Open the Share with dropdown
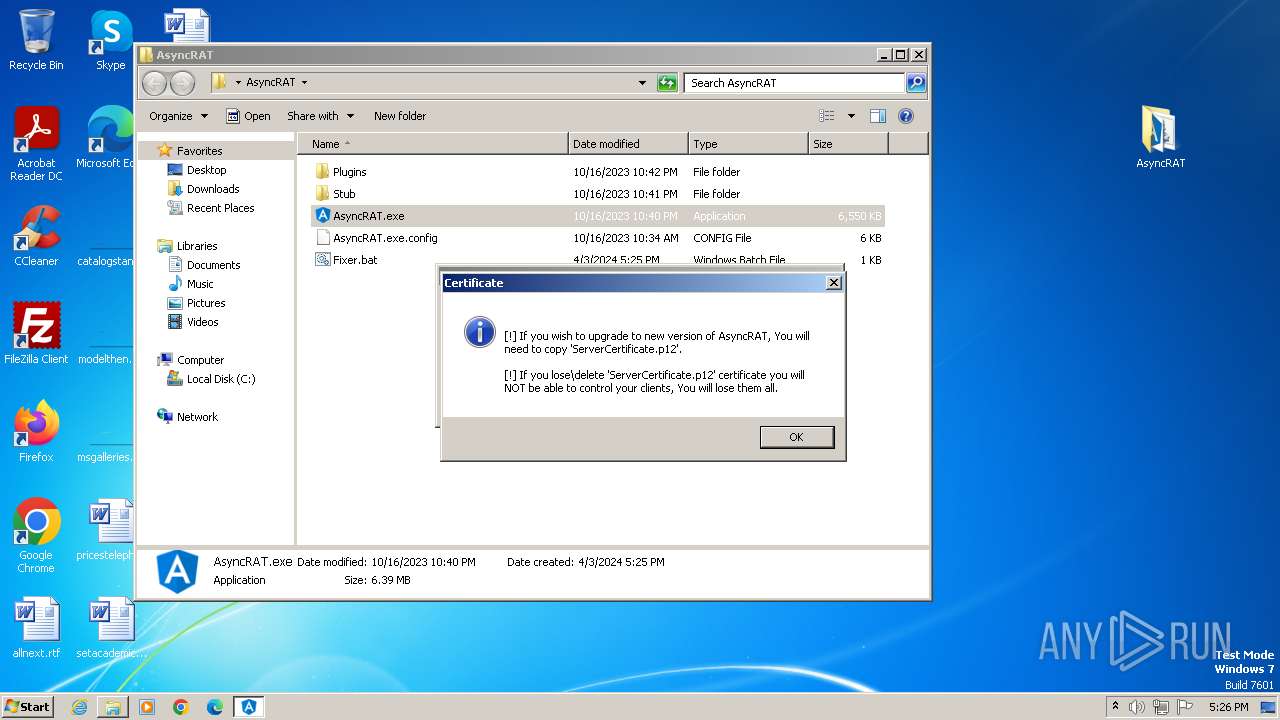The image size is (1280, 720). click(x=319, y=116)
